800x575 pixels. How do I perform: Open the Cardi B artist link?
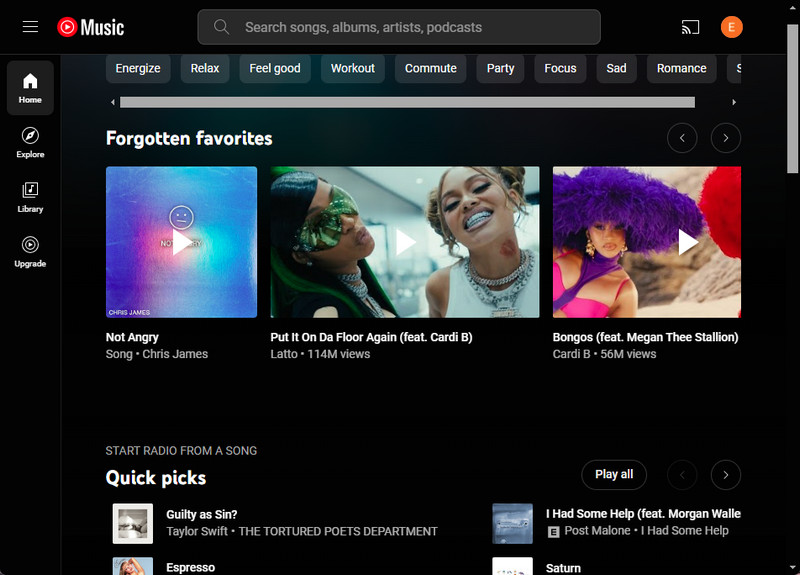tap(571, 354)
